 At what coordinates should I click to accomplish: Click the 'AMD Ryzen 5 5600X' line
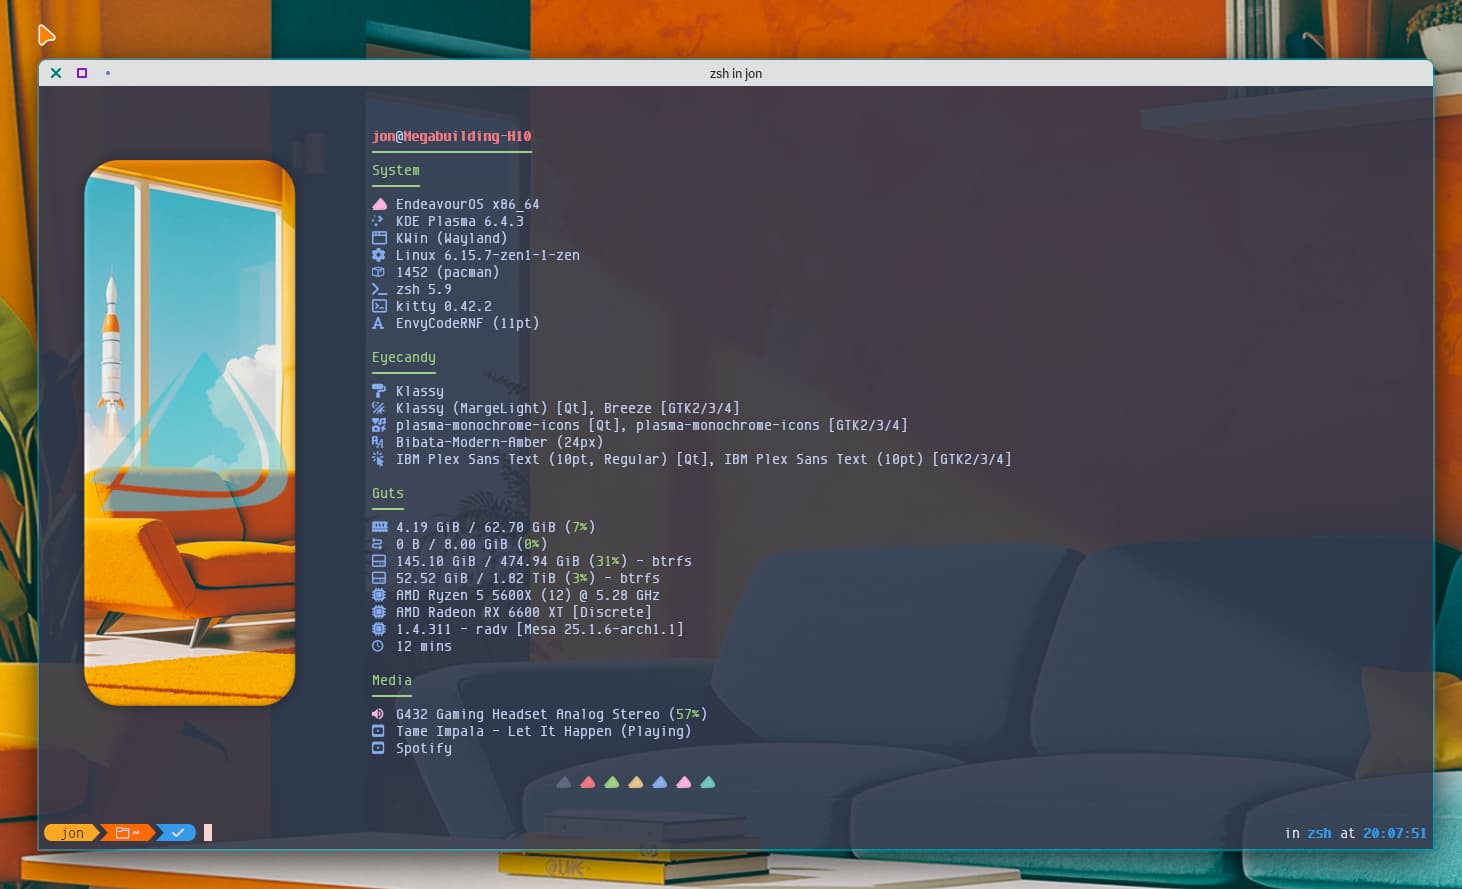(528, 595)
